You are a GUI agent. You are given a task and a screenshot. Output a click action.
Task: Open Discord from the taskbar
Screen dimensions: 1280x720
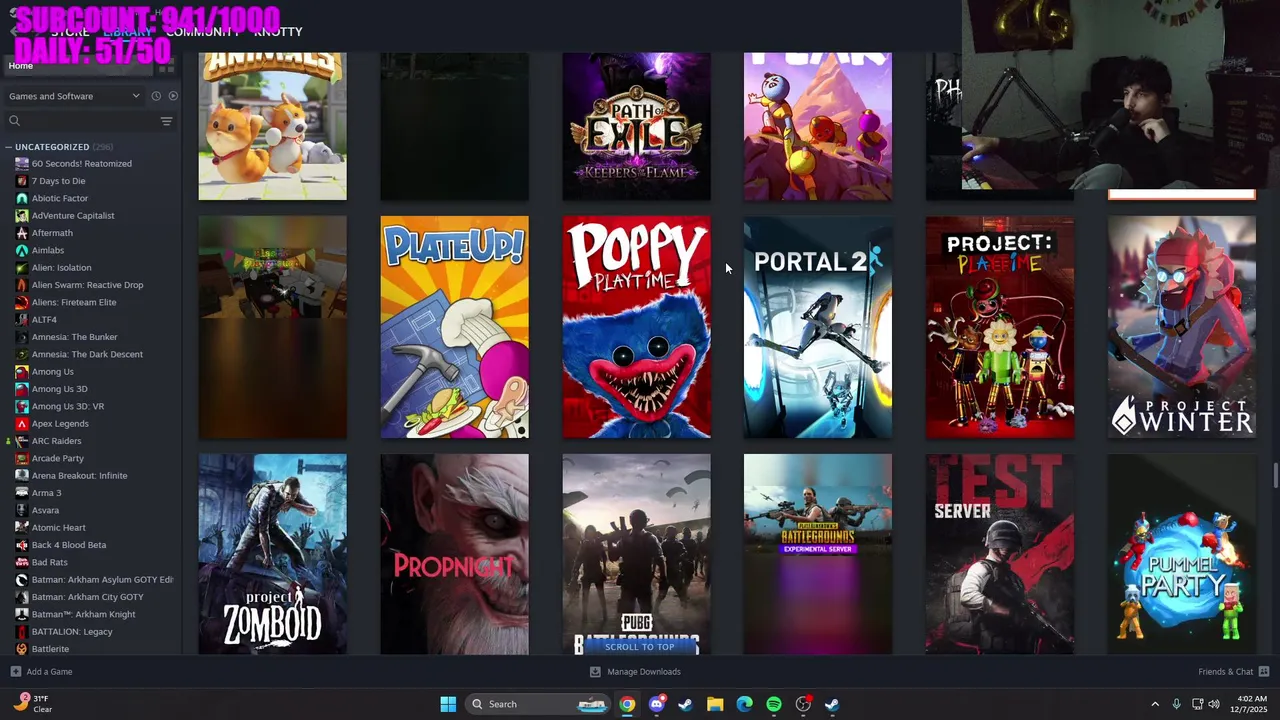tap(656, 704)
